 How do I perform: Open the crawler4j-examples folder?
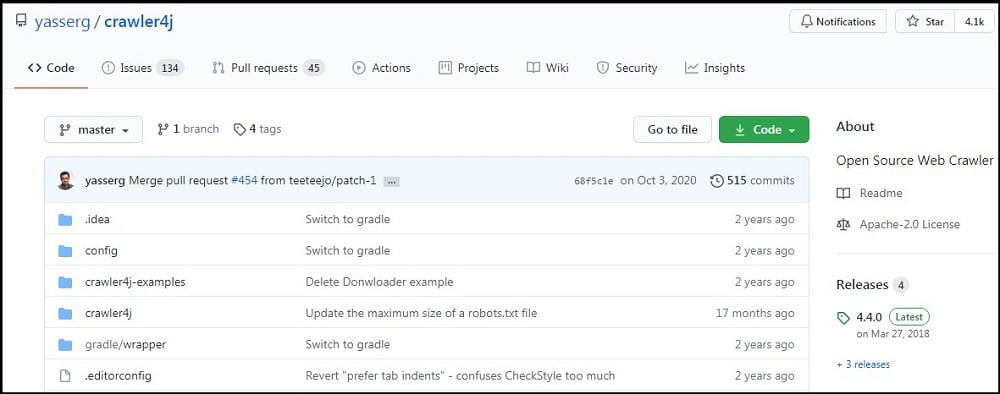click(135, 282)
